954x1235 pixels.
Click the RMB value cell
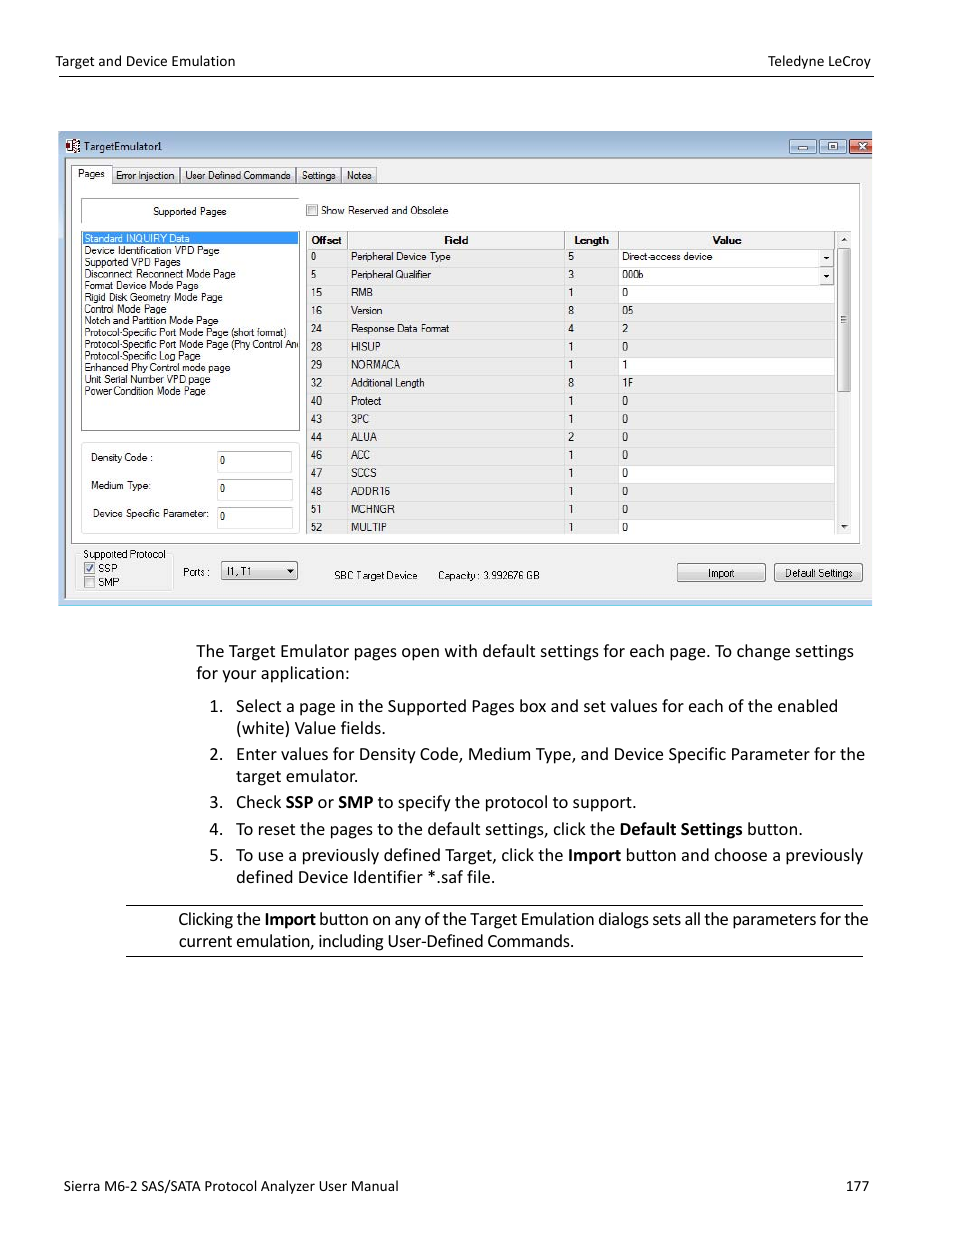click(726, 293)
